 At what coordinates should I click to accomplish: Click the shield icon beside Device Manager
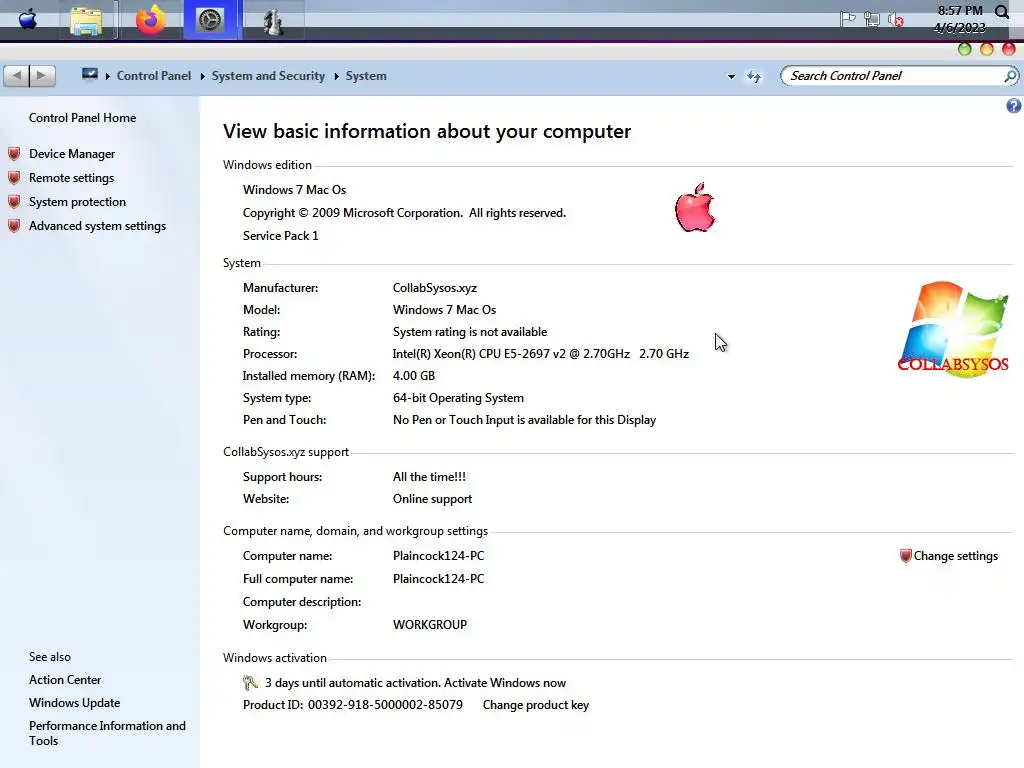point(14,154)
